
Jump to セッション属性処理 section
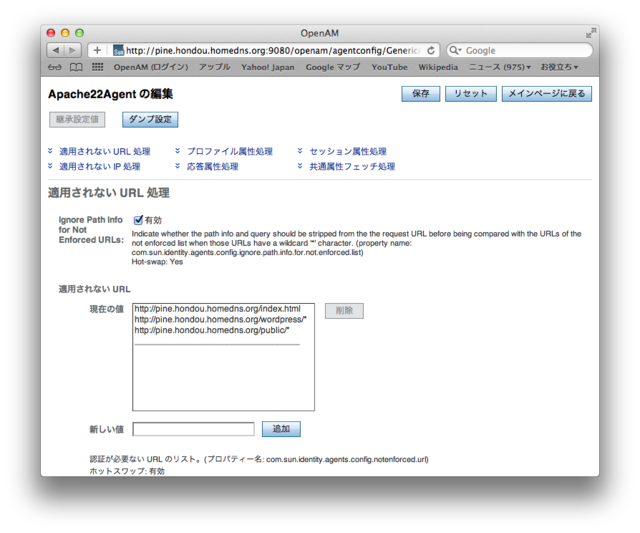[347, 151]
